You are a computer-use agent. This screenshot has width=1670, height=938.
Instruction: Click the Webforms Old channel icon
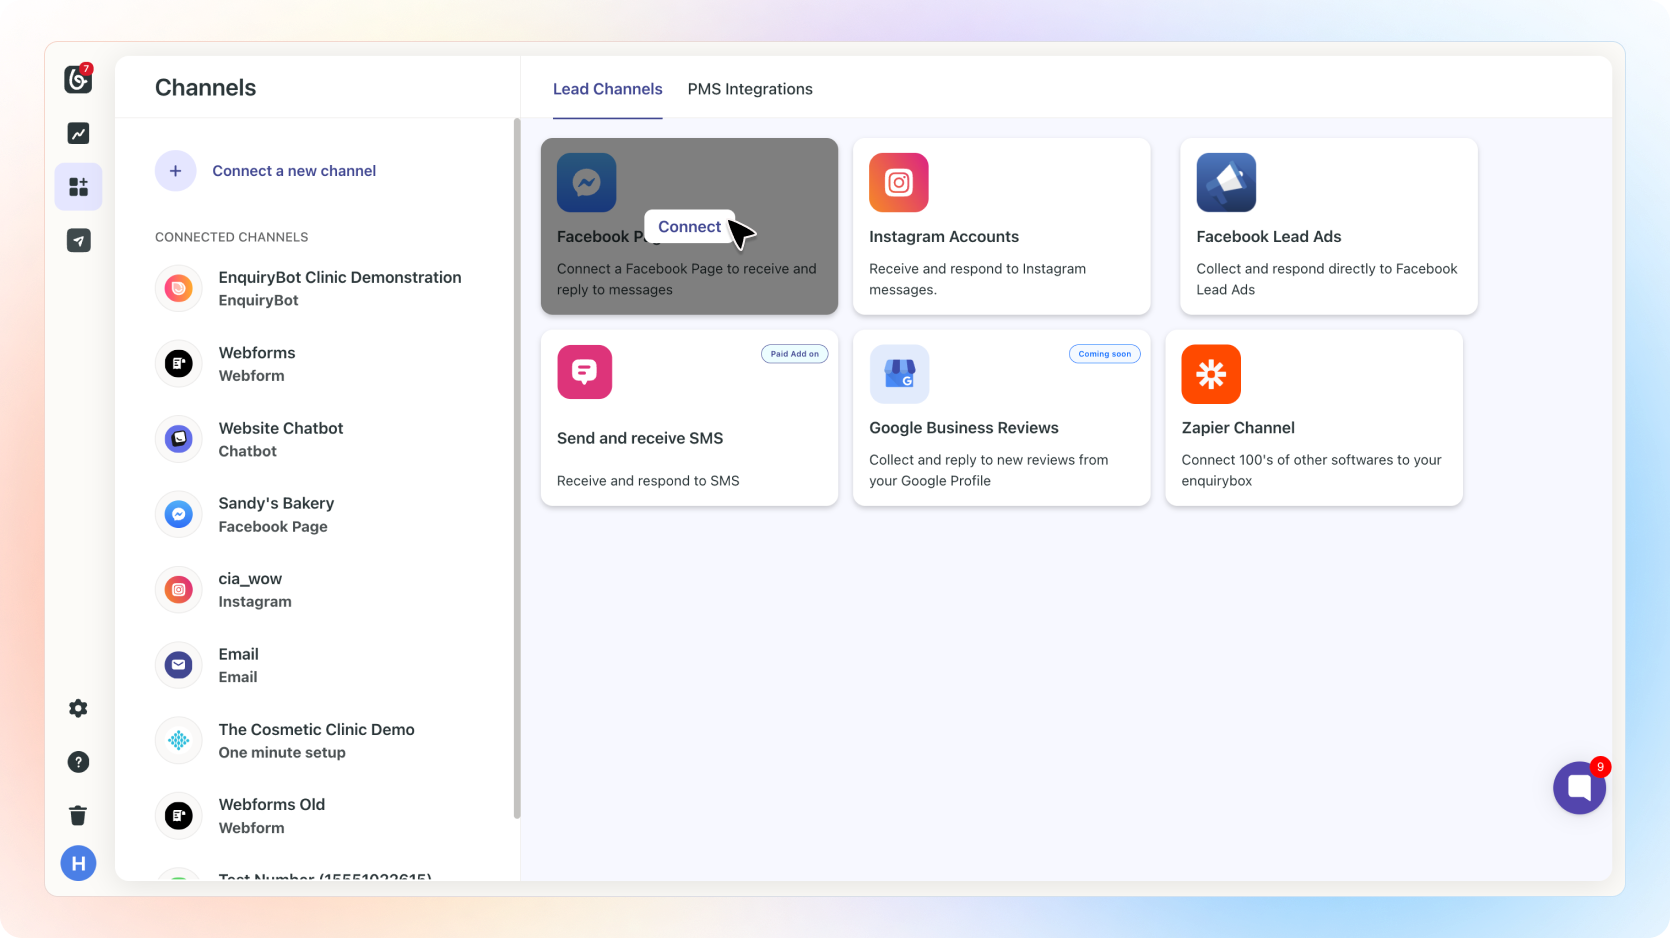tap(179, 816)
